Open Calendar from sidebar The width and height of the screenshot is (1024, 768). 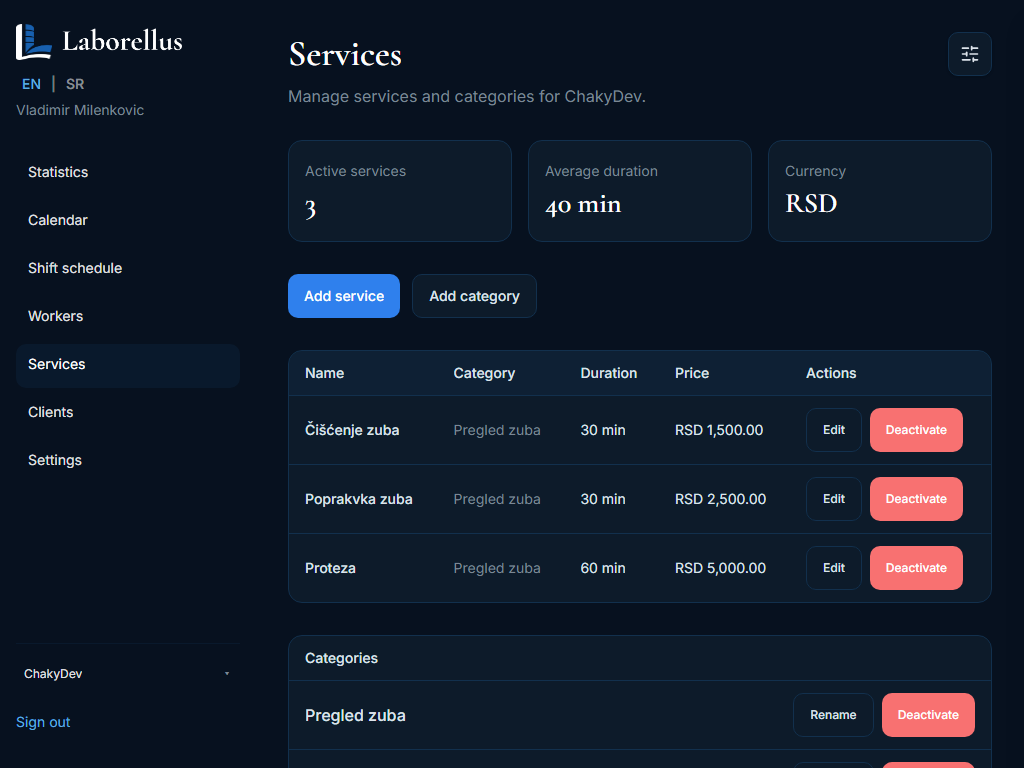[x=128, y=220]
